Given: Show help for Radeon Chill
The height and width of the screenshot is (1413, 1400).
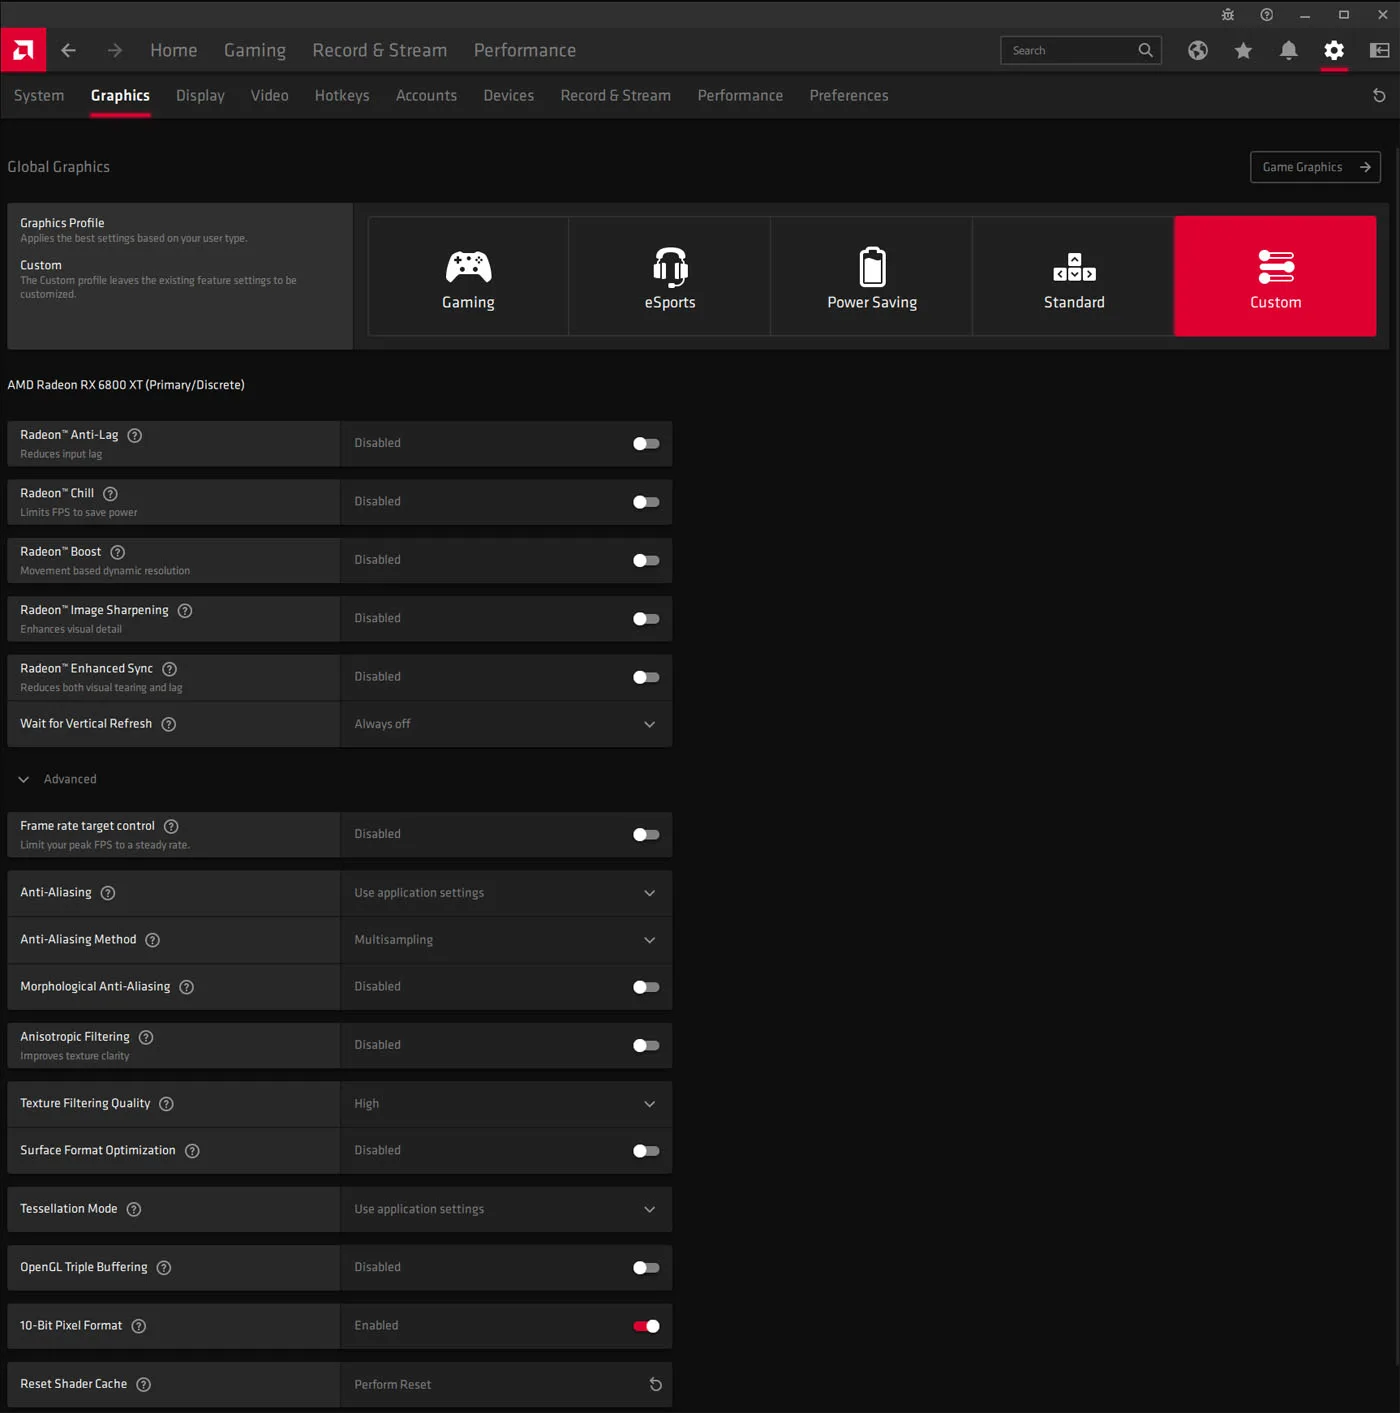Looking at the screenshot, I should coord(111,494).
